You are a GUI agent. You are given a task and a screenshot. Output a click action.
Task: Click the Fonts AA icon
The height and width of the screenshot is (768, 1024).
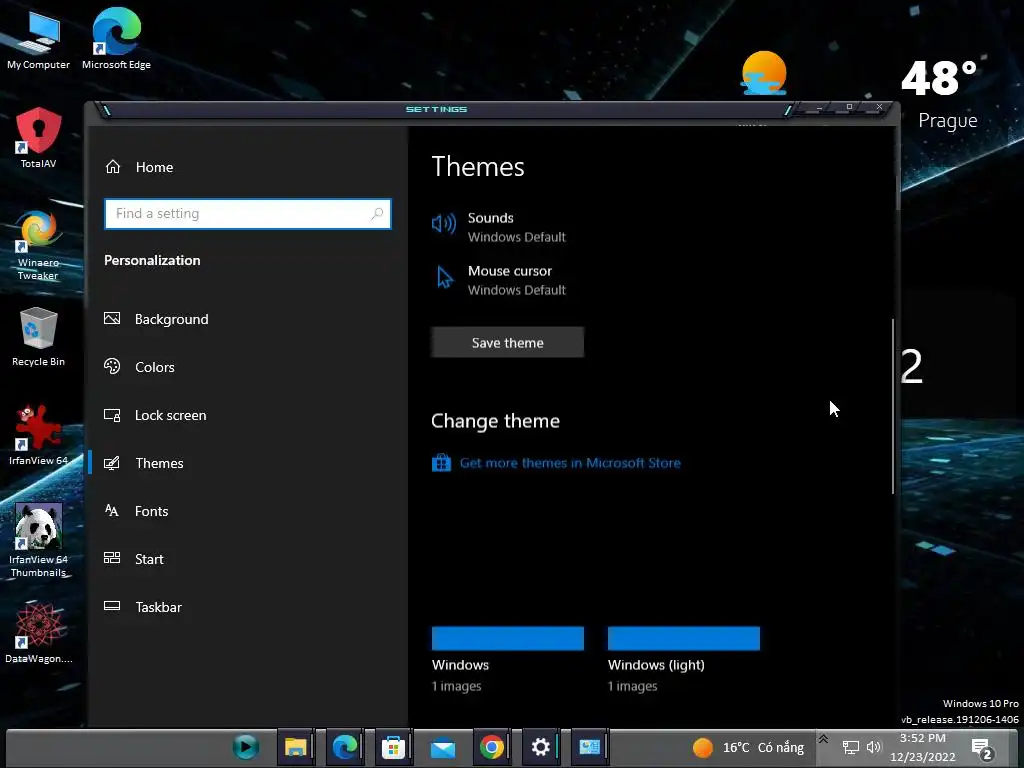[112, 510]
